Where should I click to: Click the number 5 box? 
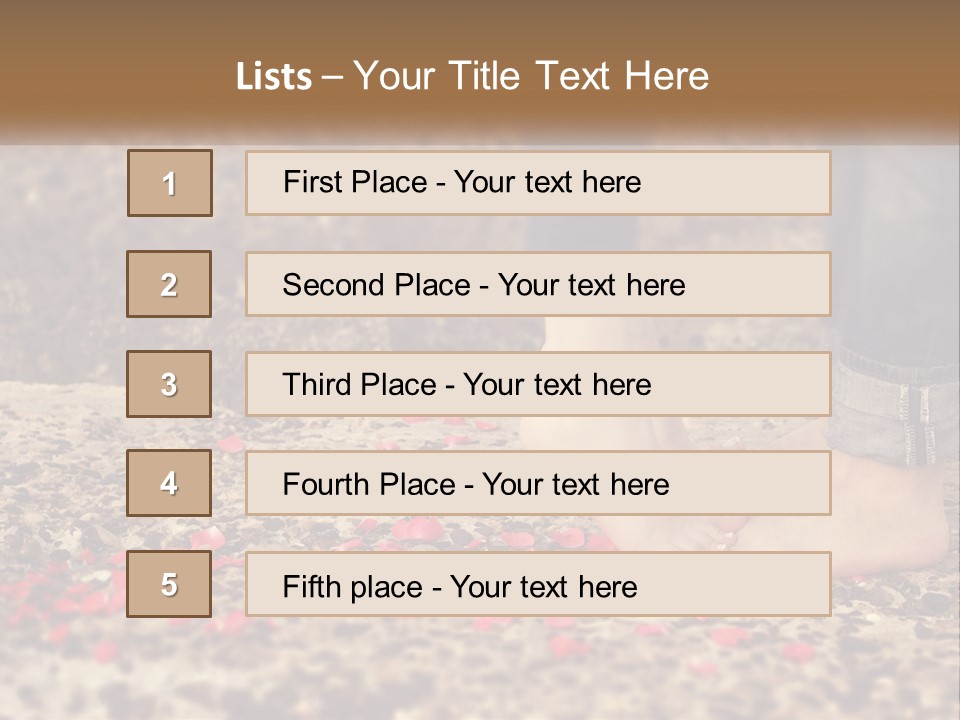pos(169,584)
